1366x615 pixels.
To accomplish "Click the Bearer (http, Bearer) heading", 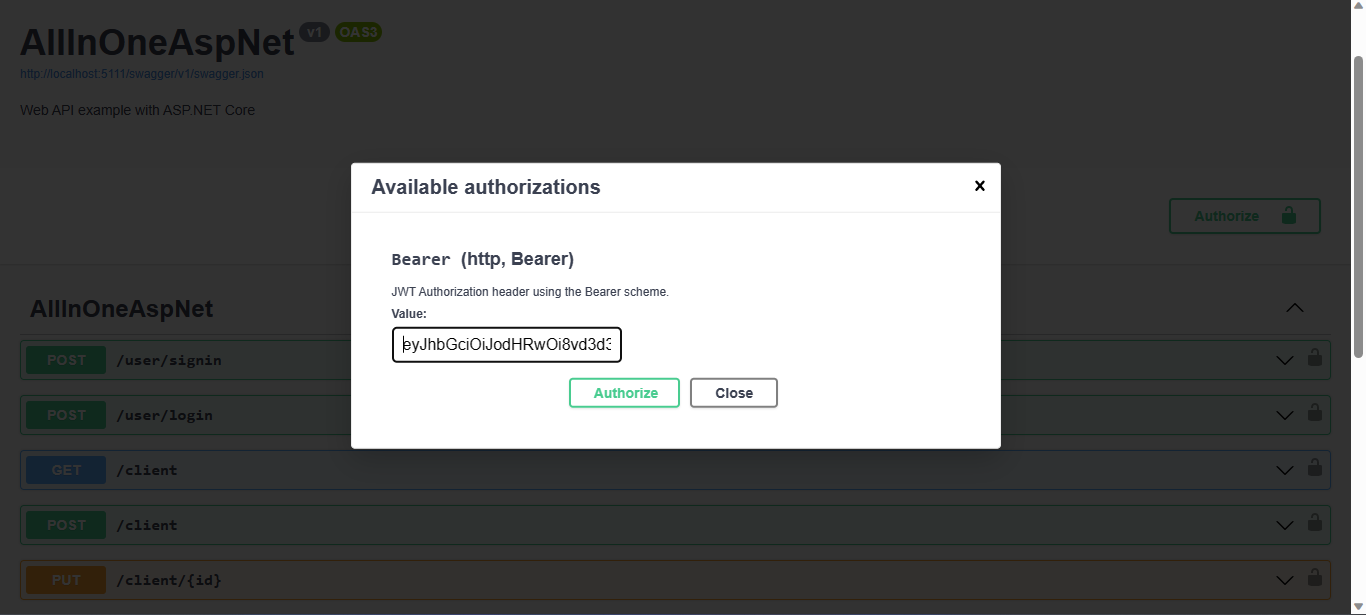I will coord(483,259).
